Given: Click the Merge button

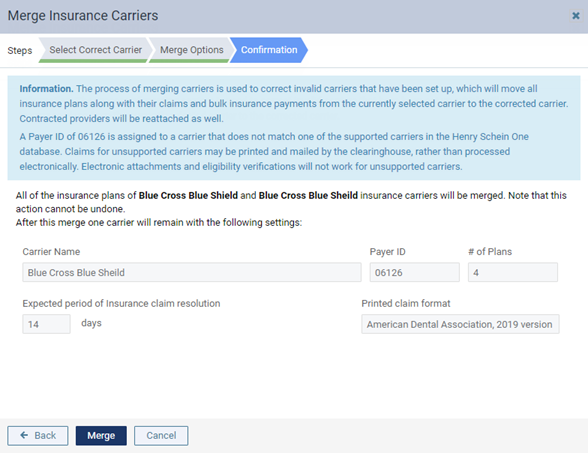Looking at the screenshot, I should click(101, 435).
